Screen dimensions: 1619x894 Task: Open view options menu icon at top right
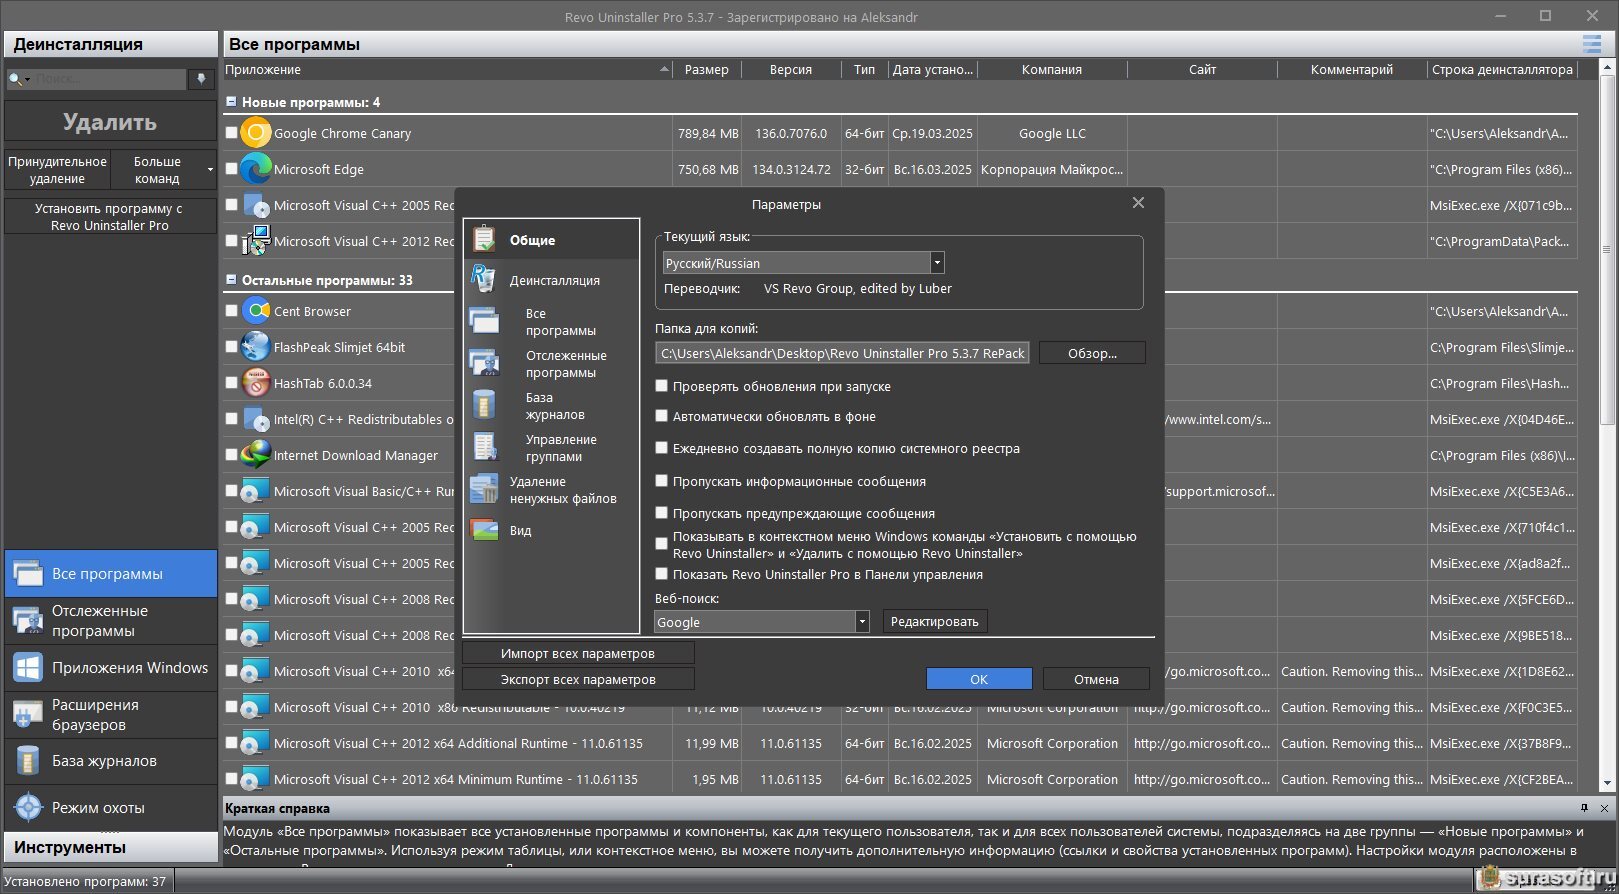tap(1591, 44)
